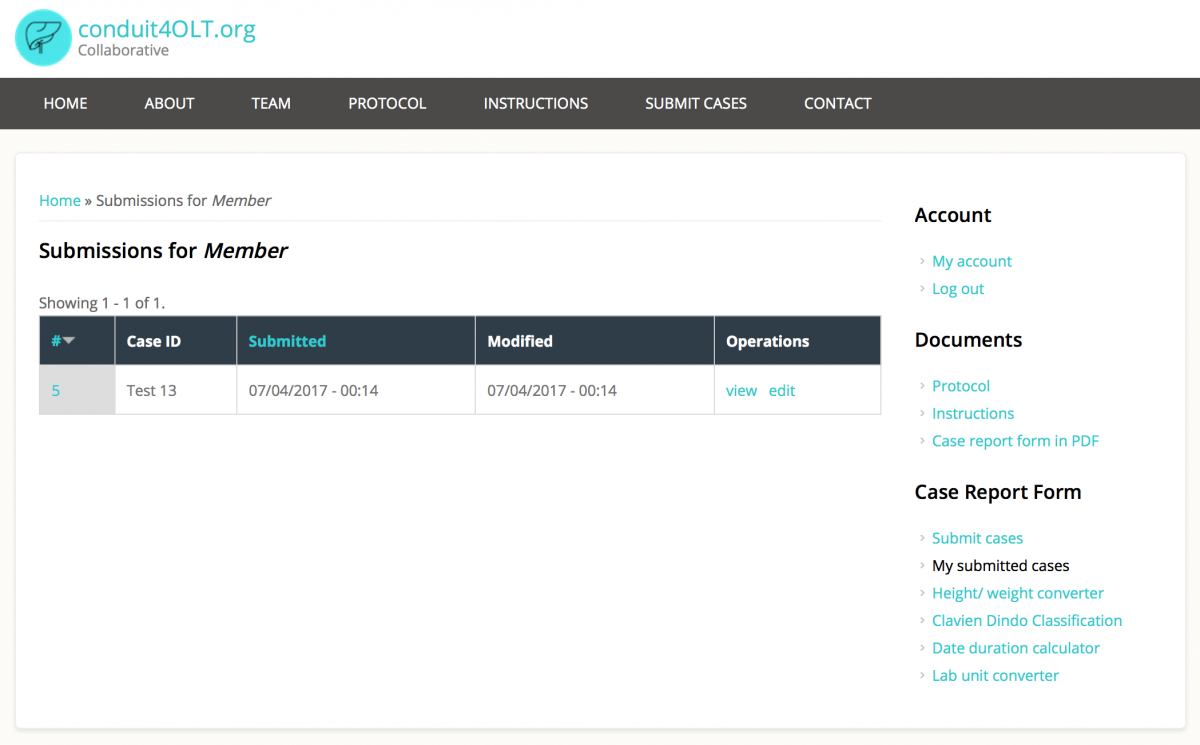Open the HOME menu item
1200x745 pixels.
[x=65, y=103]
